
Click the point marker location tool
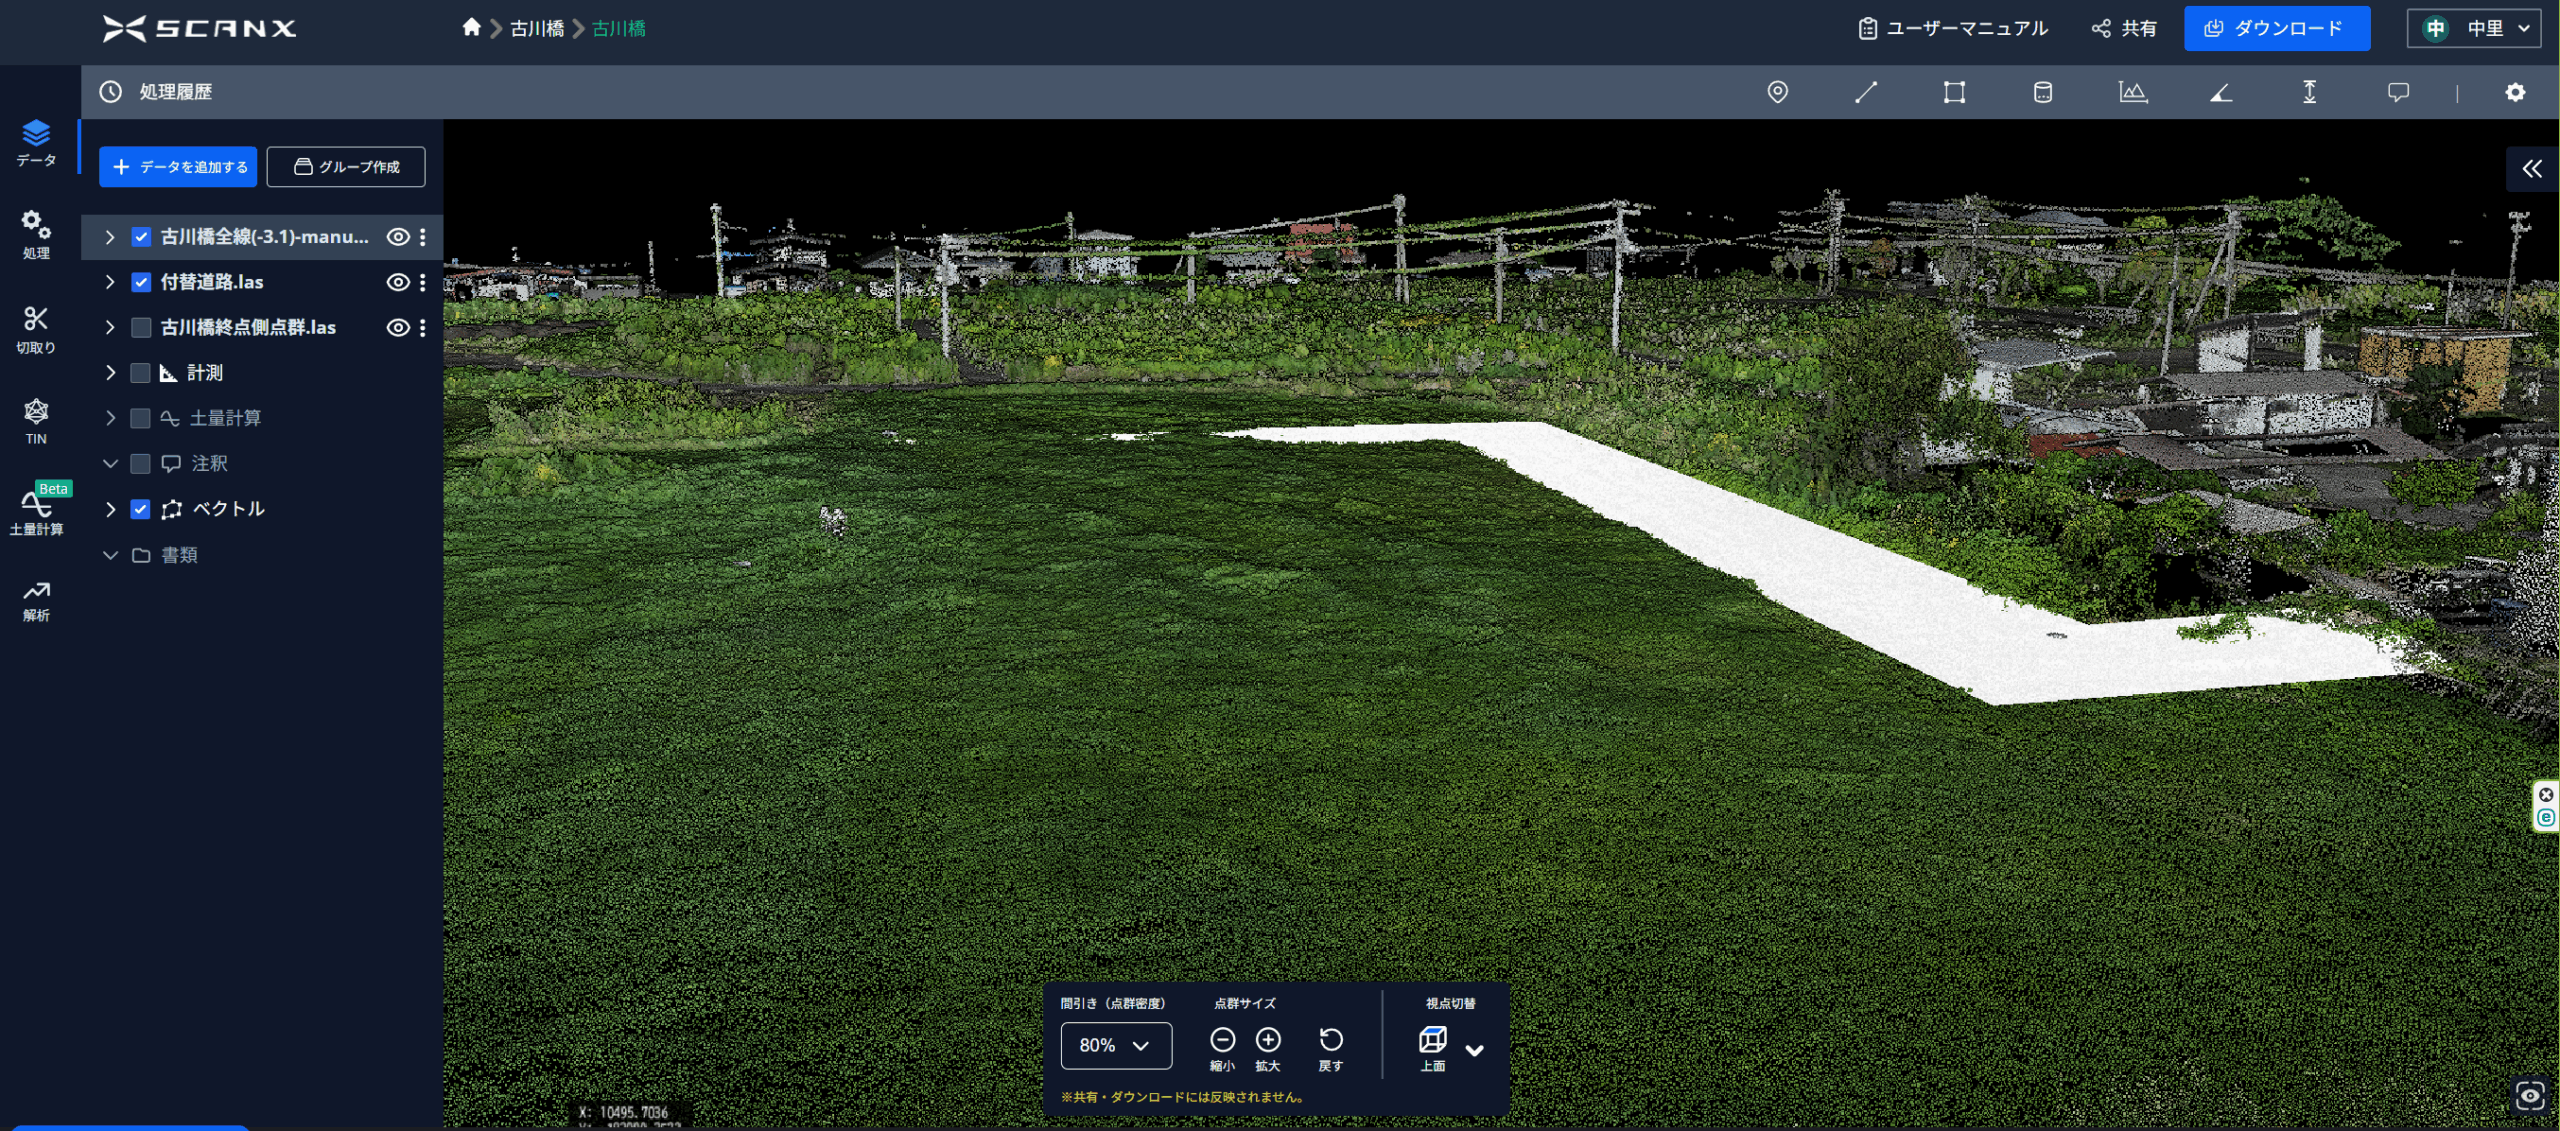click(1777, 92)
